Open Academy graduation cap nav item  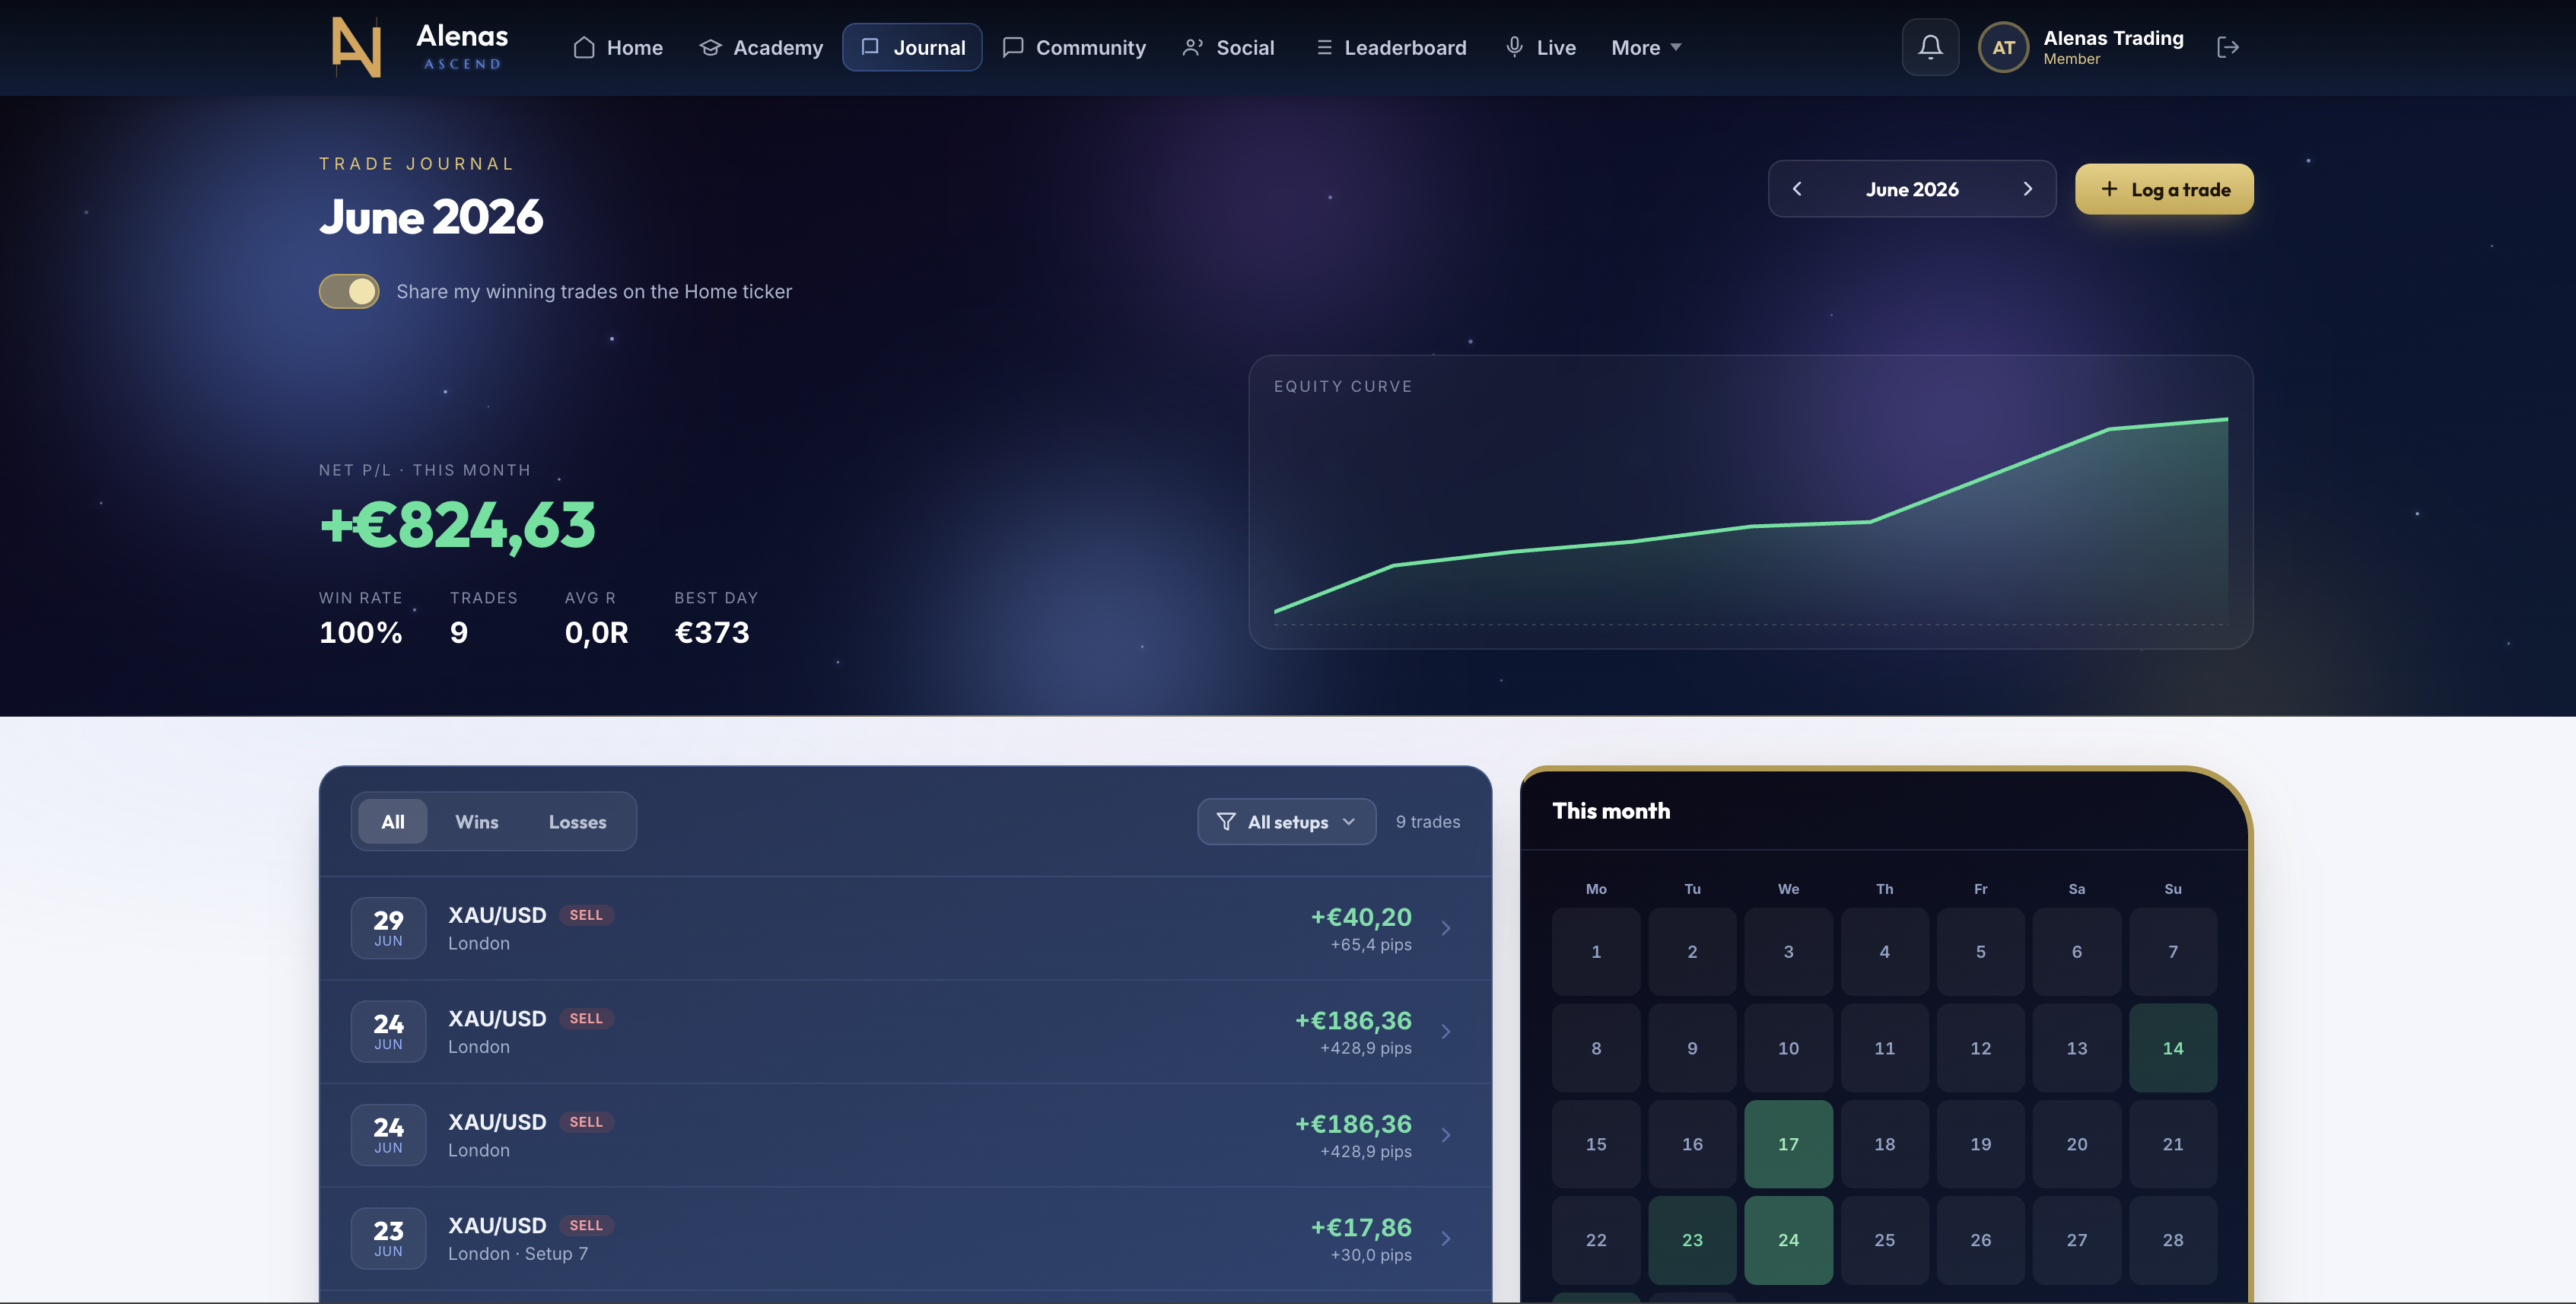pyautogui.click(x=761, y=47)
